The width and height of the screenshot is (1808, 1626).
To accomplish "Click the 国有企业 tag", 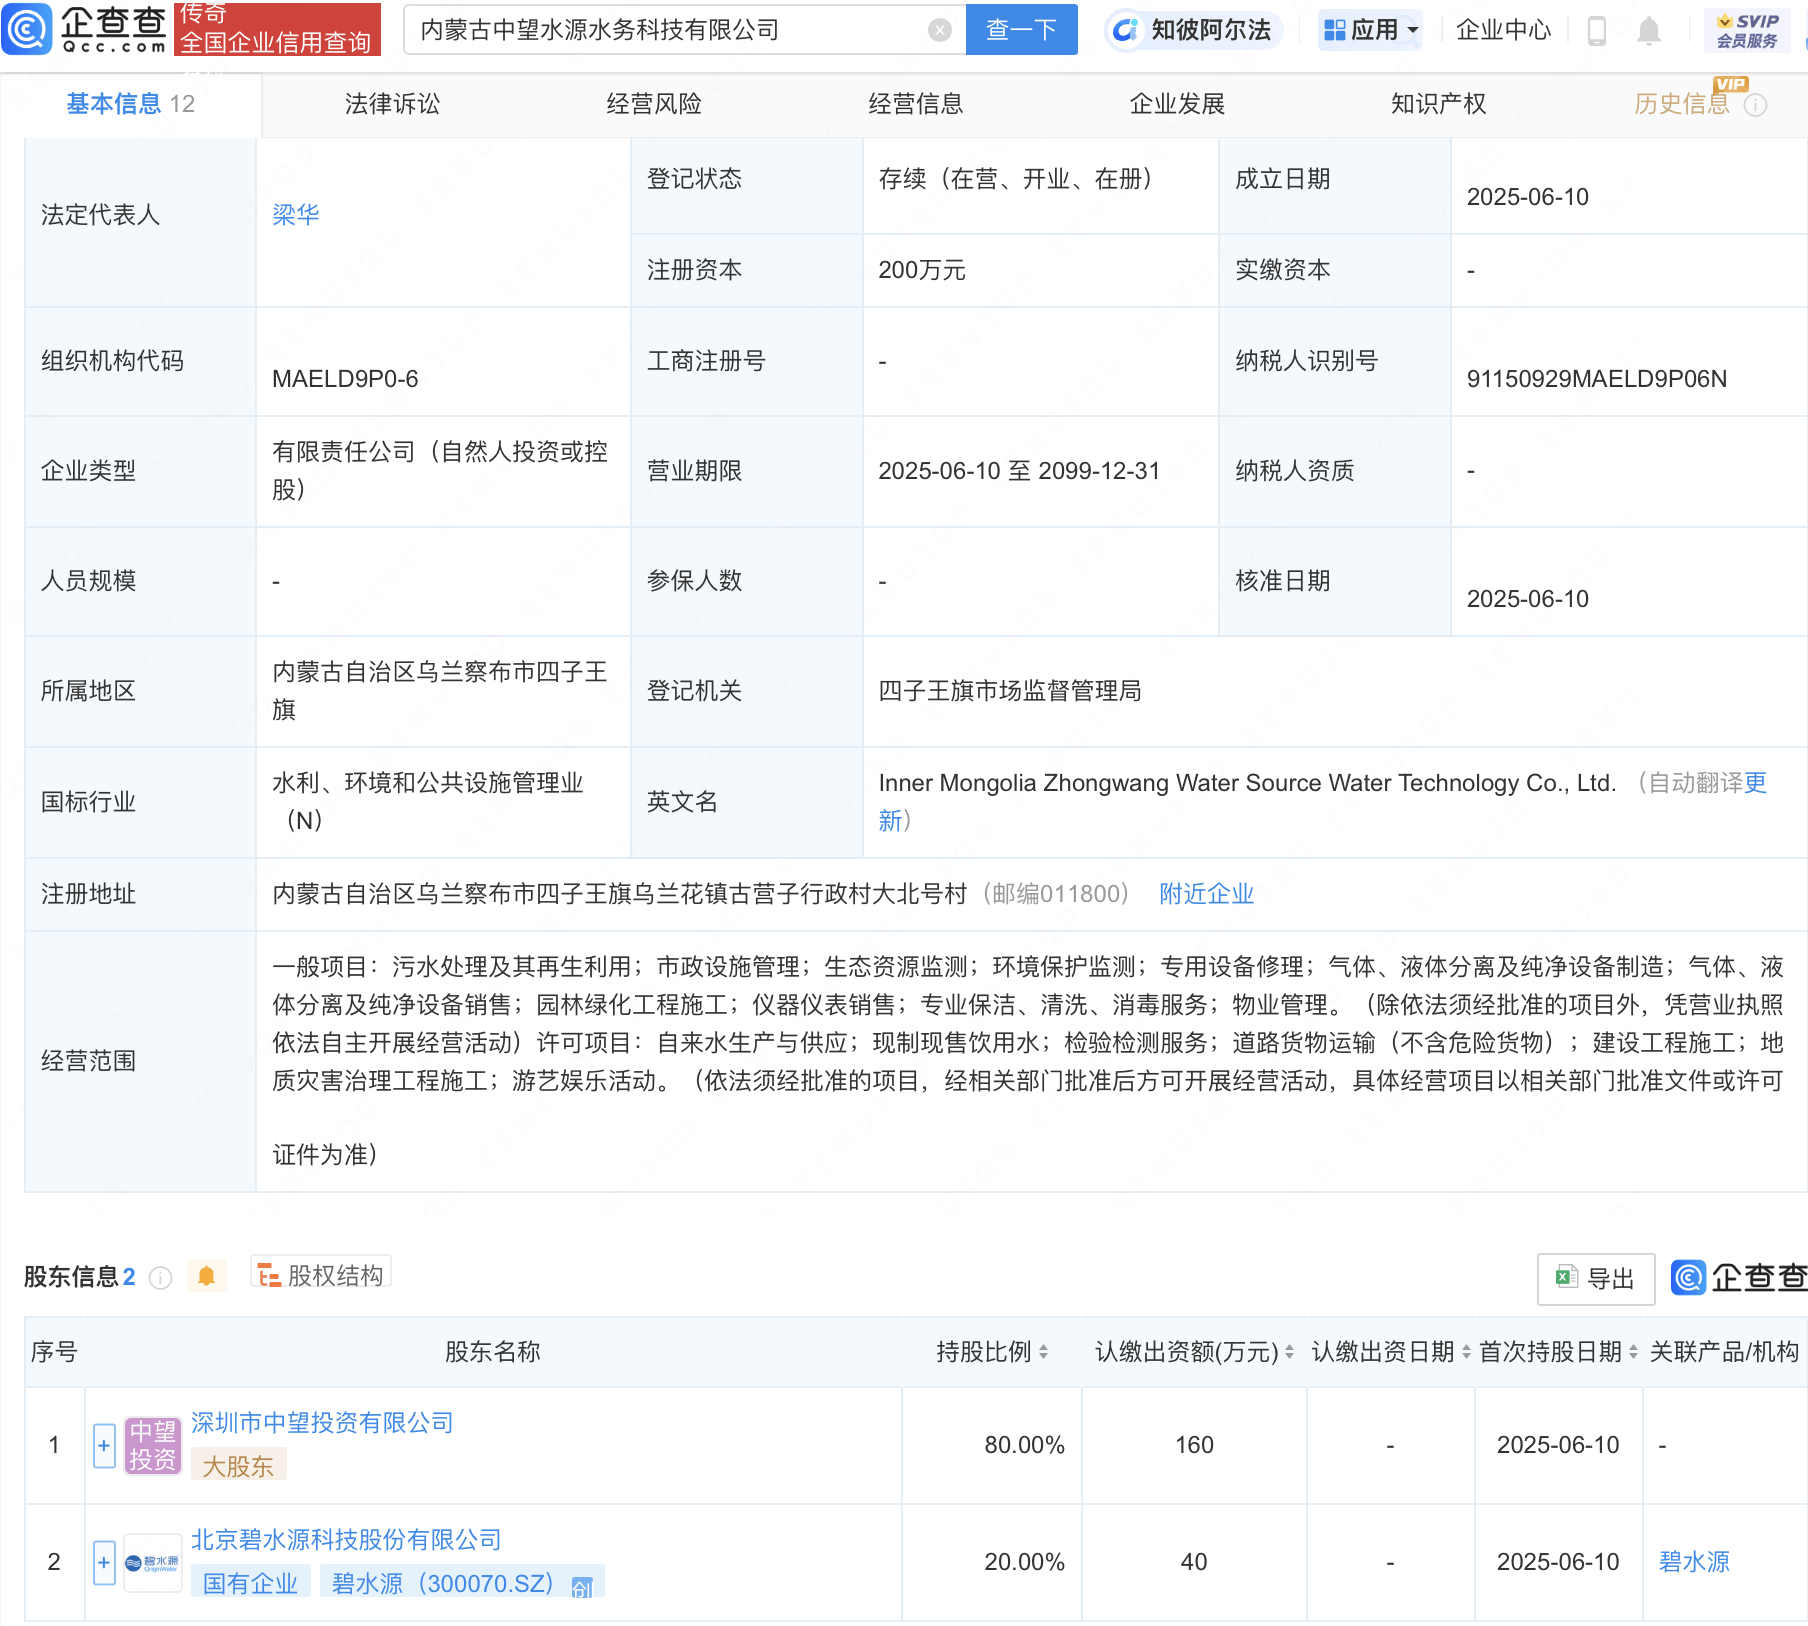I will click(251, 1584).
